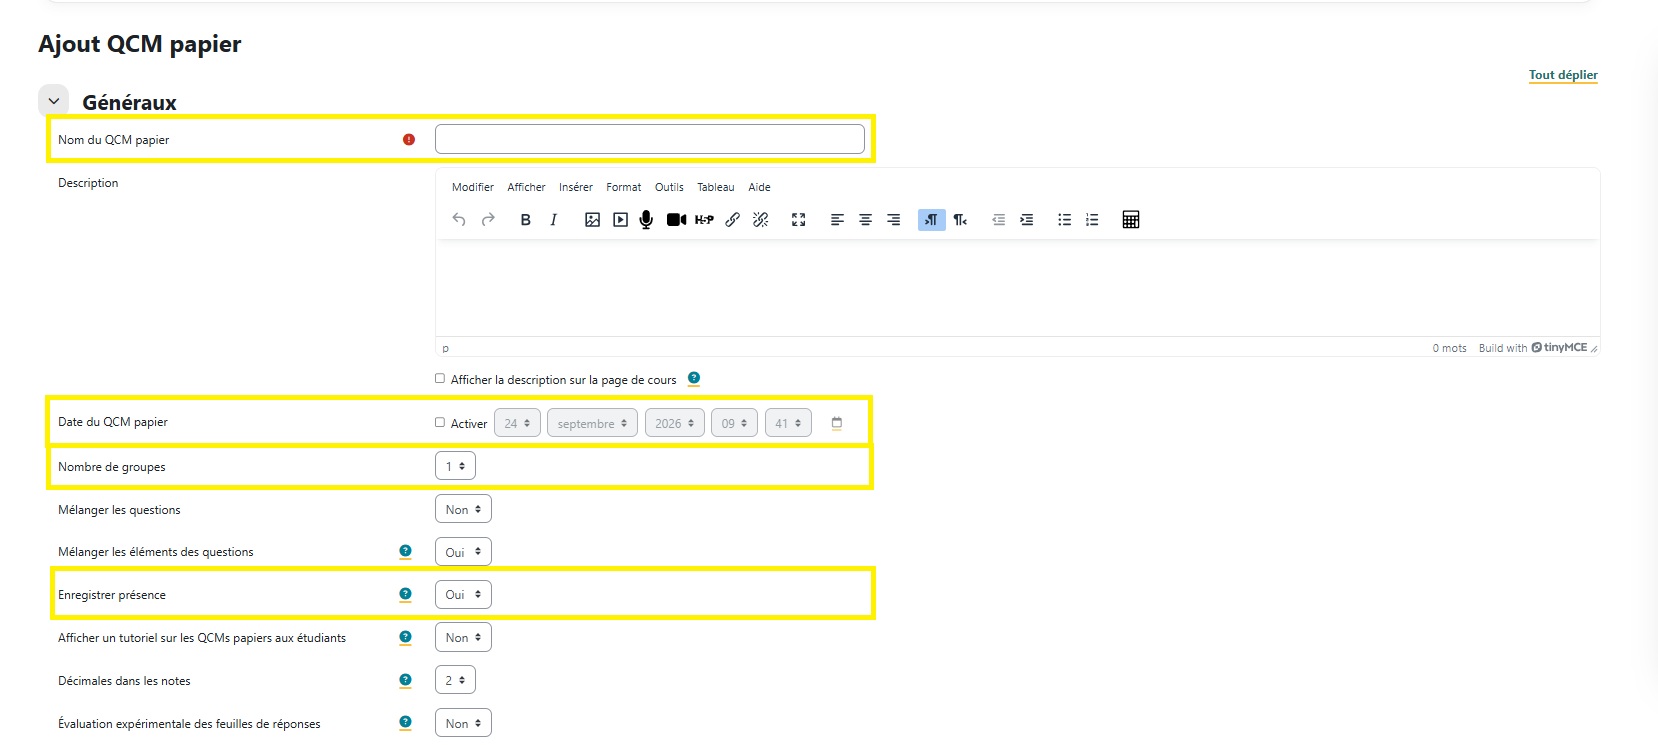Click the bullet list icon
Image resolution: width=1658 pixels, height=745 pixels.
pyautogui.click(x=1064, y=220)
